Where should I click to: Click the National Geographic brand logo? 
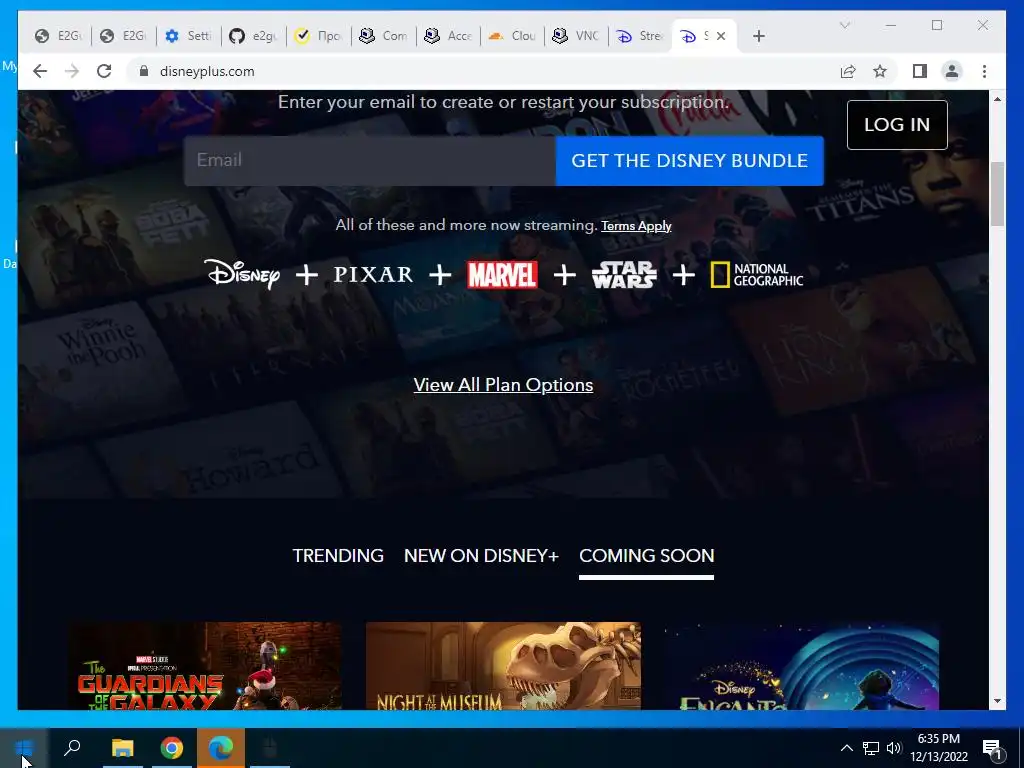[x=757, y=275]
